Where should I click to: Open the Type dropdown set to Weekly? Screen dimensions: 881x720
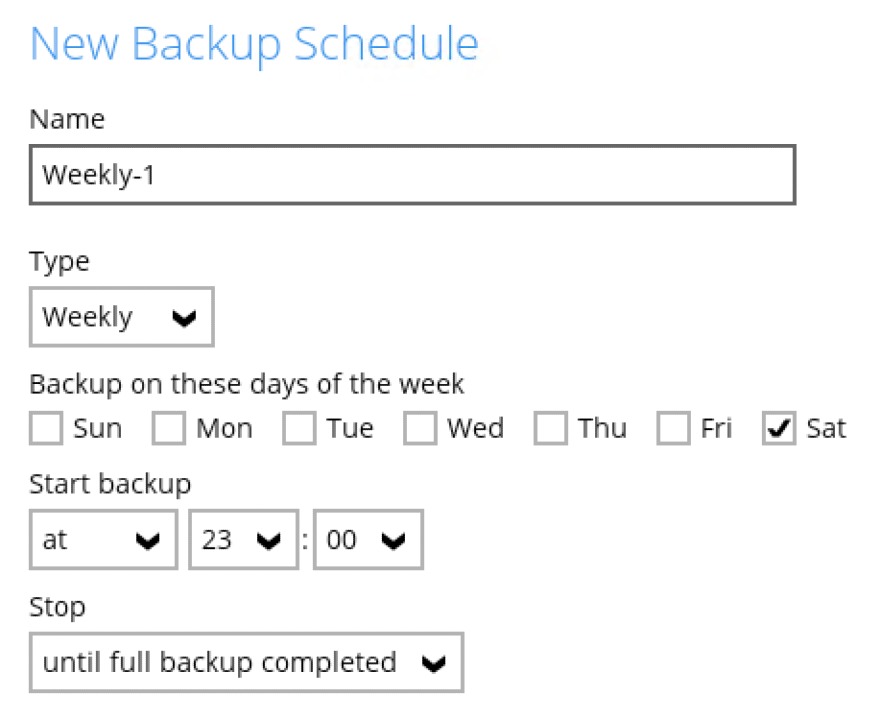pos(121,317)
